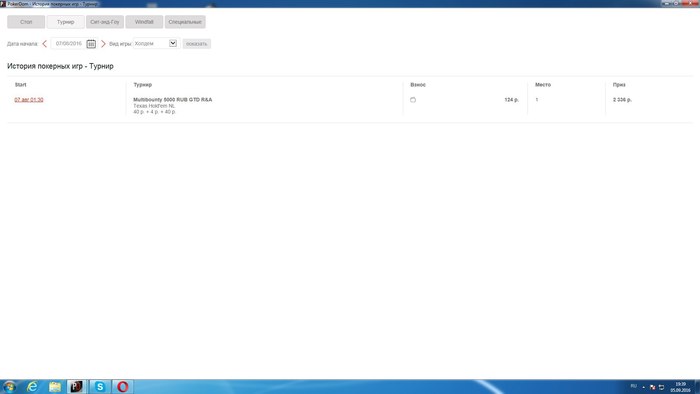Open Skype from the taskbar
This screenshot has width=700, height=394.
(100, 386)
